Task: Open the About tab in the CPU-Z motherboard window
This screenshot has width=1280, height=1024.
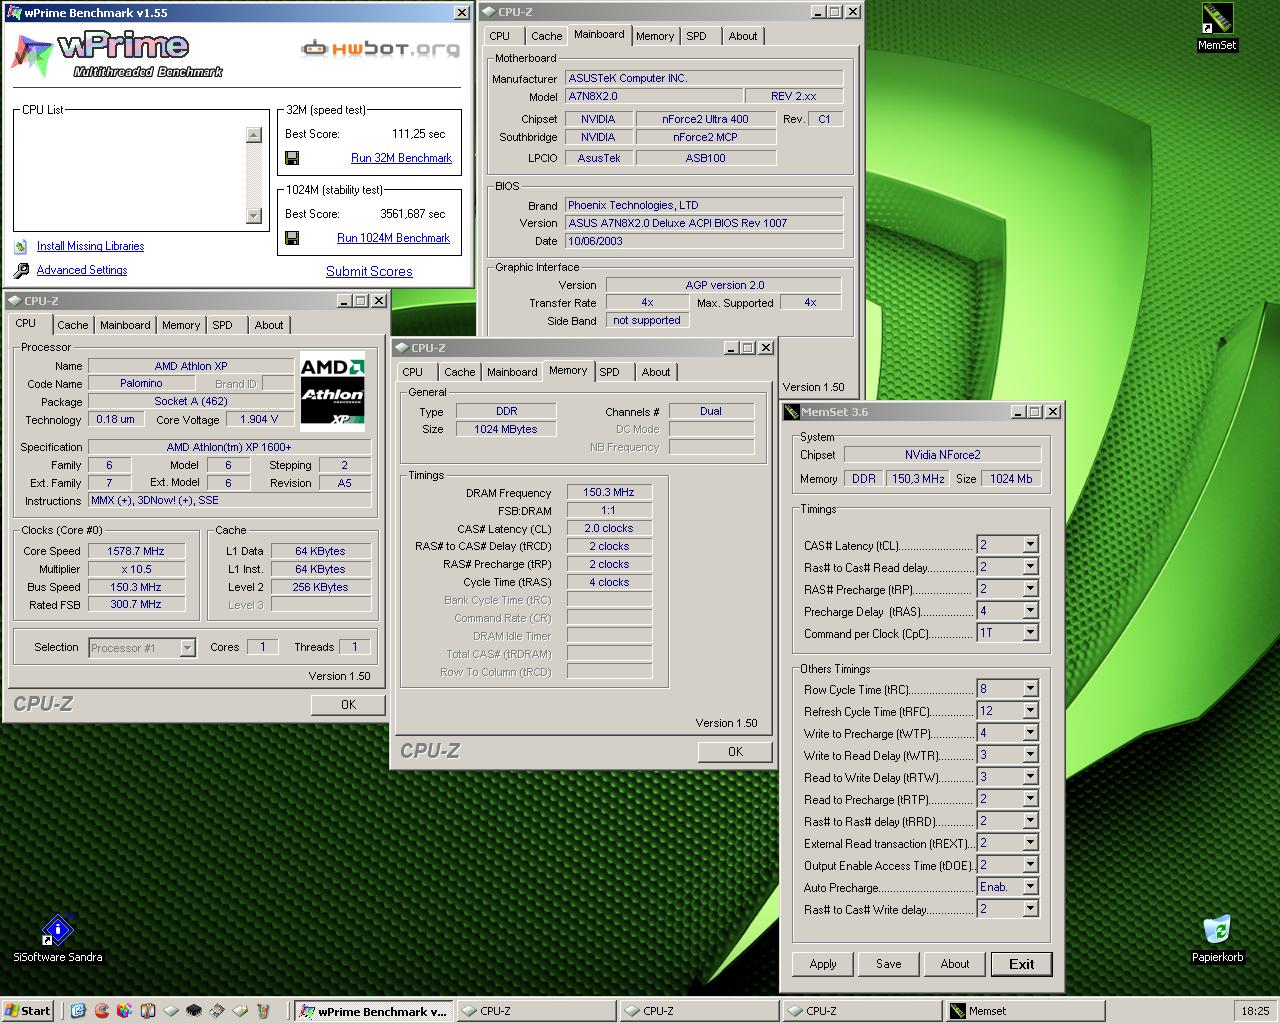Action: (742, 36)
